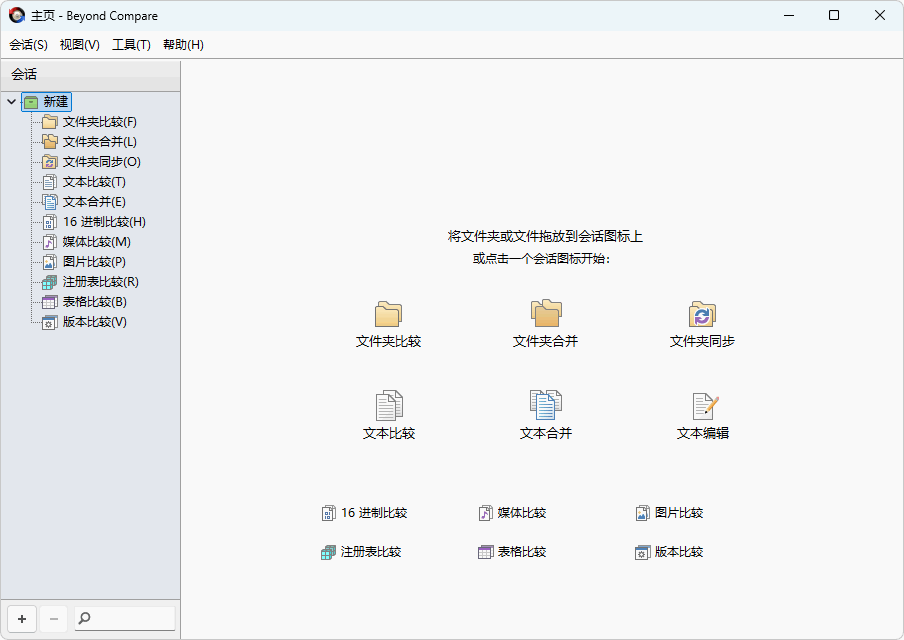
Task: Click the 文件夹比较 label under large icon
Action: tap(389, 341)
